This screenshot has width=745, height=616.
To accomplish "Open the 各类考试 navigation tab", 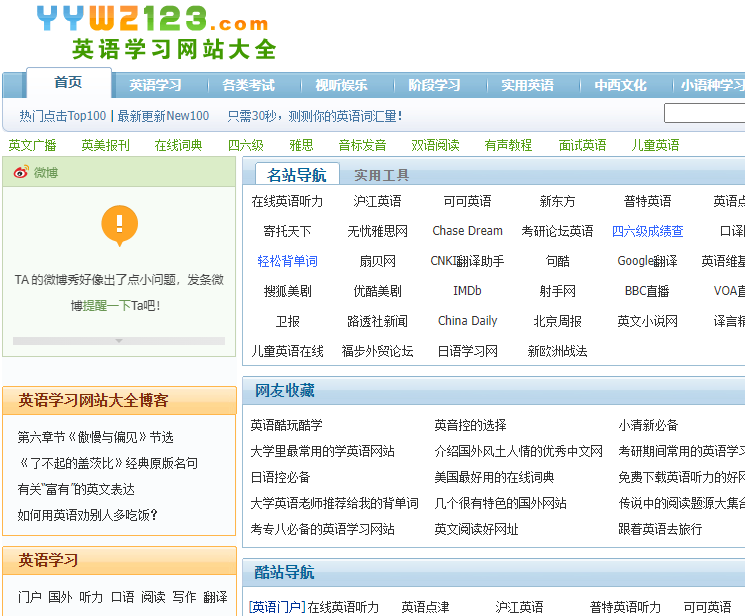I will pyautogui.click(x=248, y=85).
